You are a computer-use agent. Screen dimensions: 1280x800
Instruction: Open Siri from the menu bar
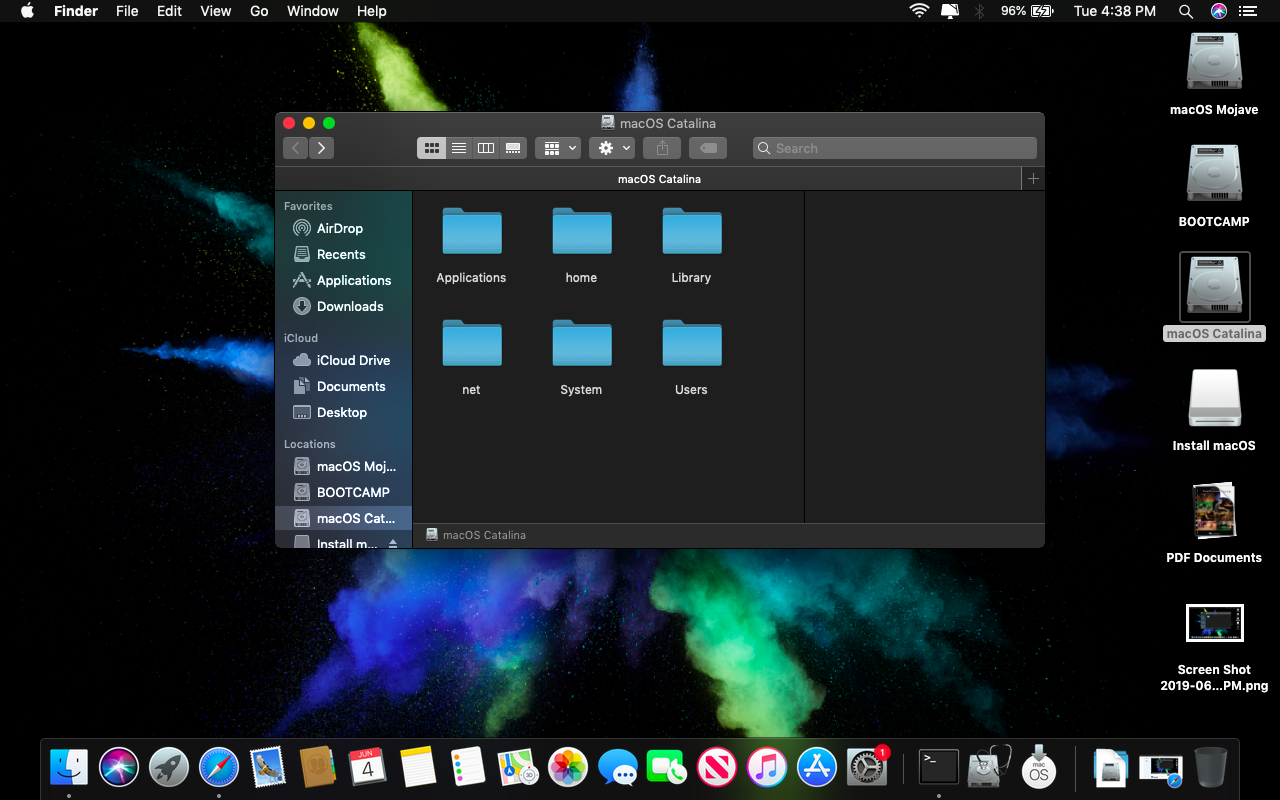click(x=1218, y=11)
